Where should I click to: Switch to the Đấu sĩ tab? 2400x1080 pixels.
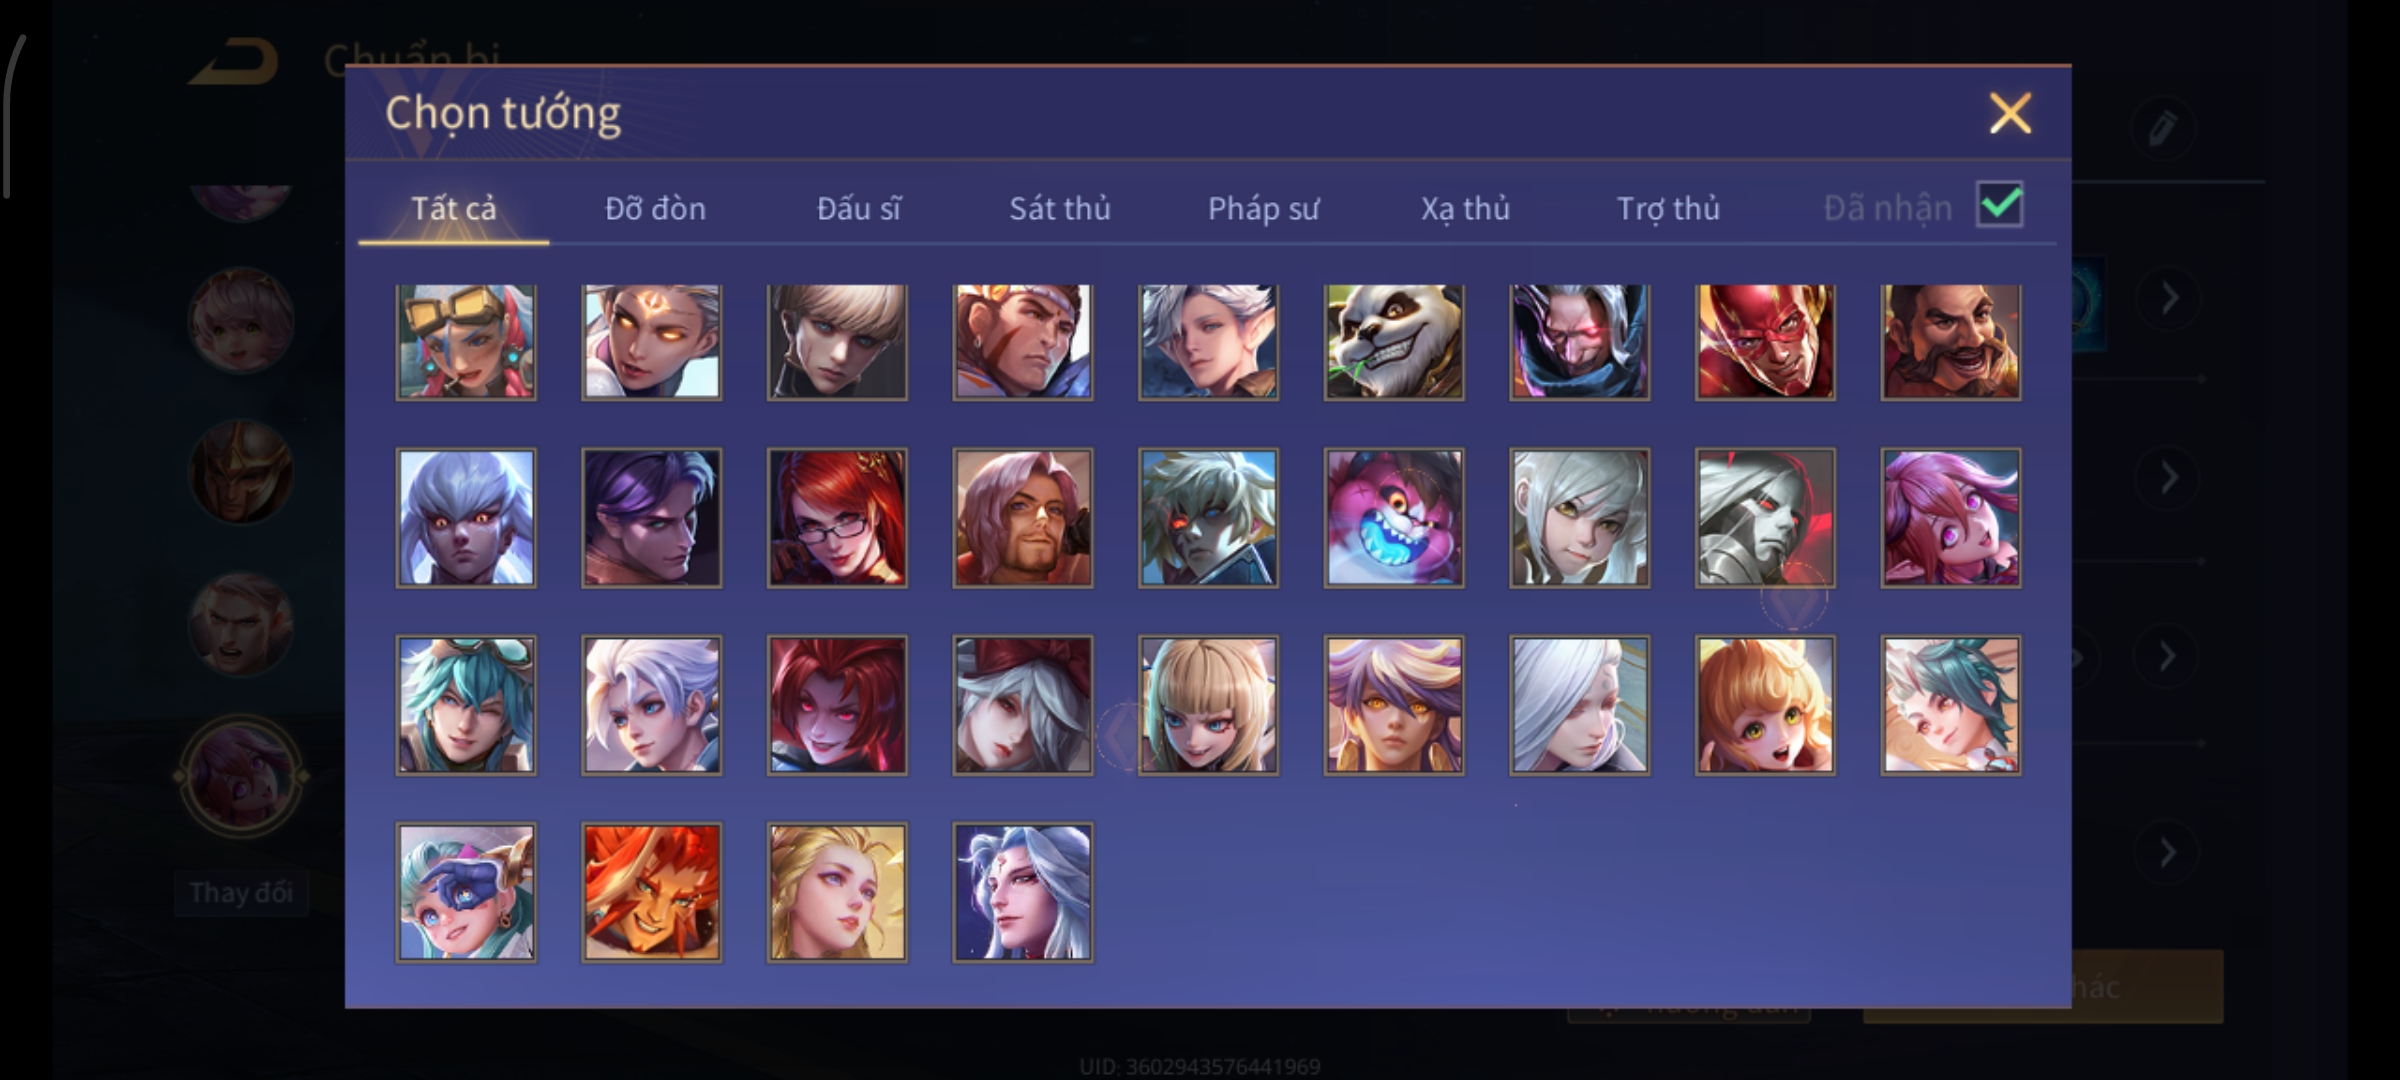[x=859, y=208]
